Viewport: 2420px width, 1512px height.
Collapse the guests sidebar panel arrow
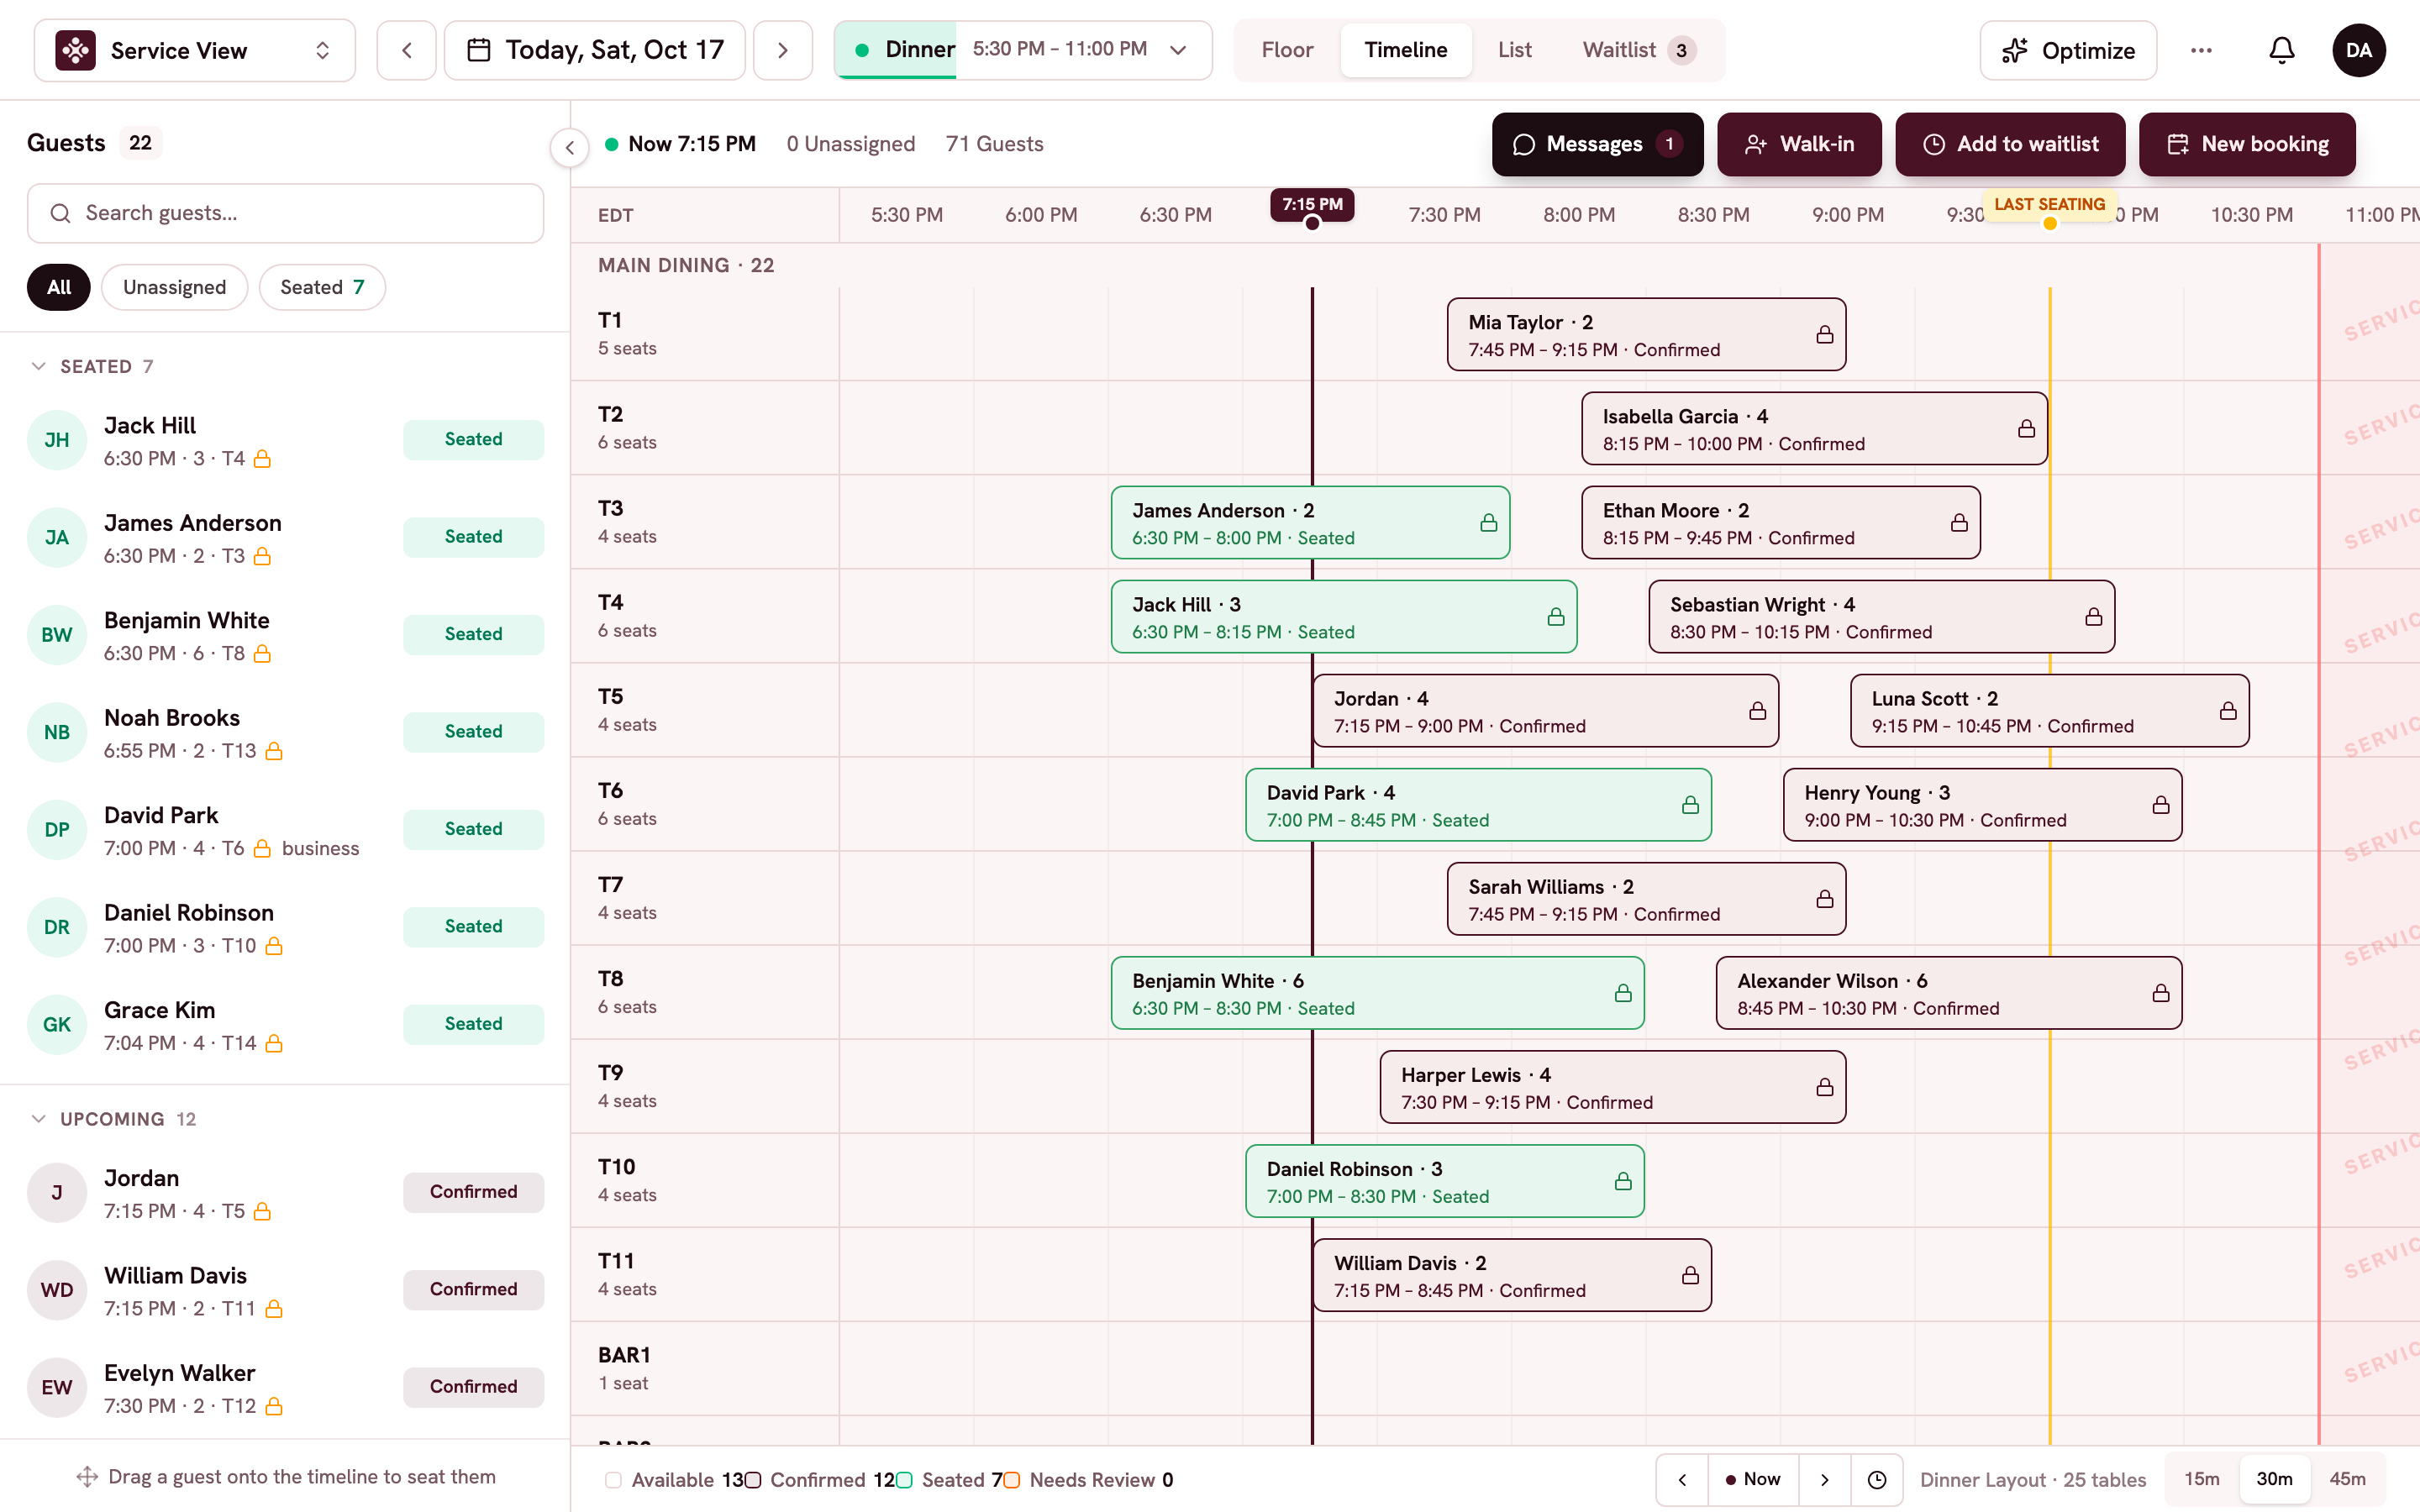(570, 149)
